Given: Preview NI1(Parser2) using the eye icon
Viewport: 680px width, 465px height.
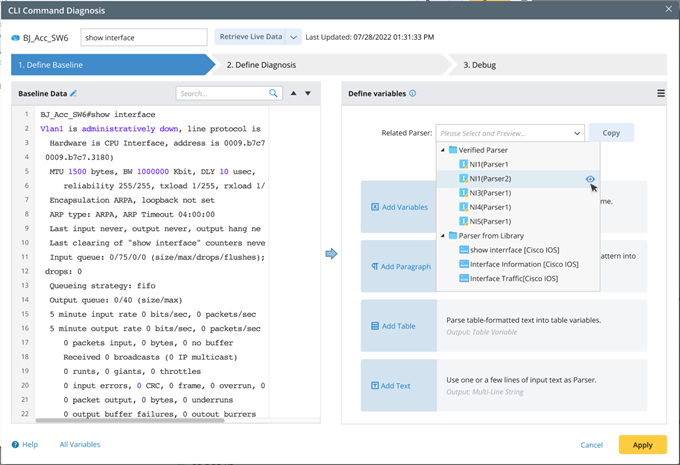Looking at the screenshot, I should click(x=591, y=178).
